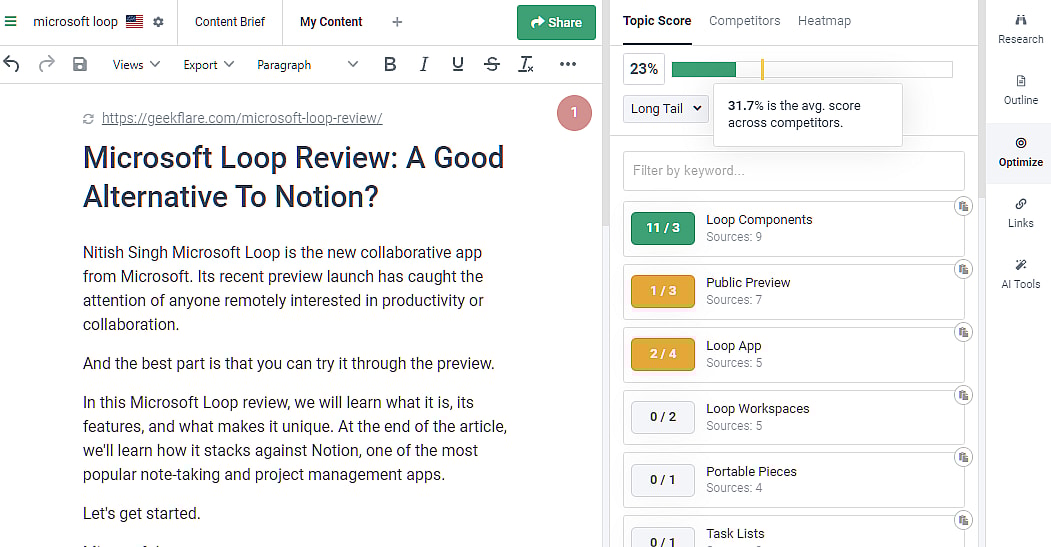Click the Public Preview keyword text
Viewport: 1051px width, 547px height.
point(748,283)
